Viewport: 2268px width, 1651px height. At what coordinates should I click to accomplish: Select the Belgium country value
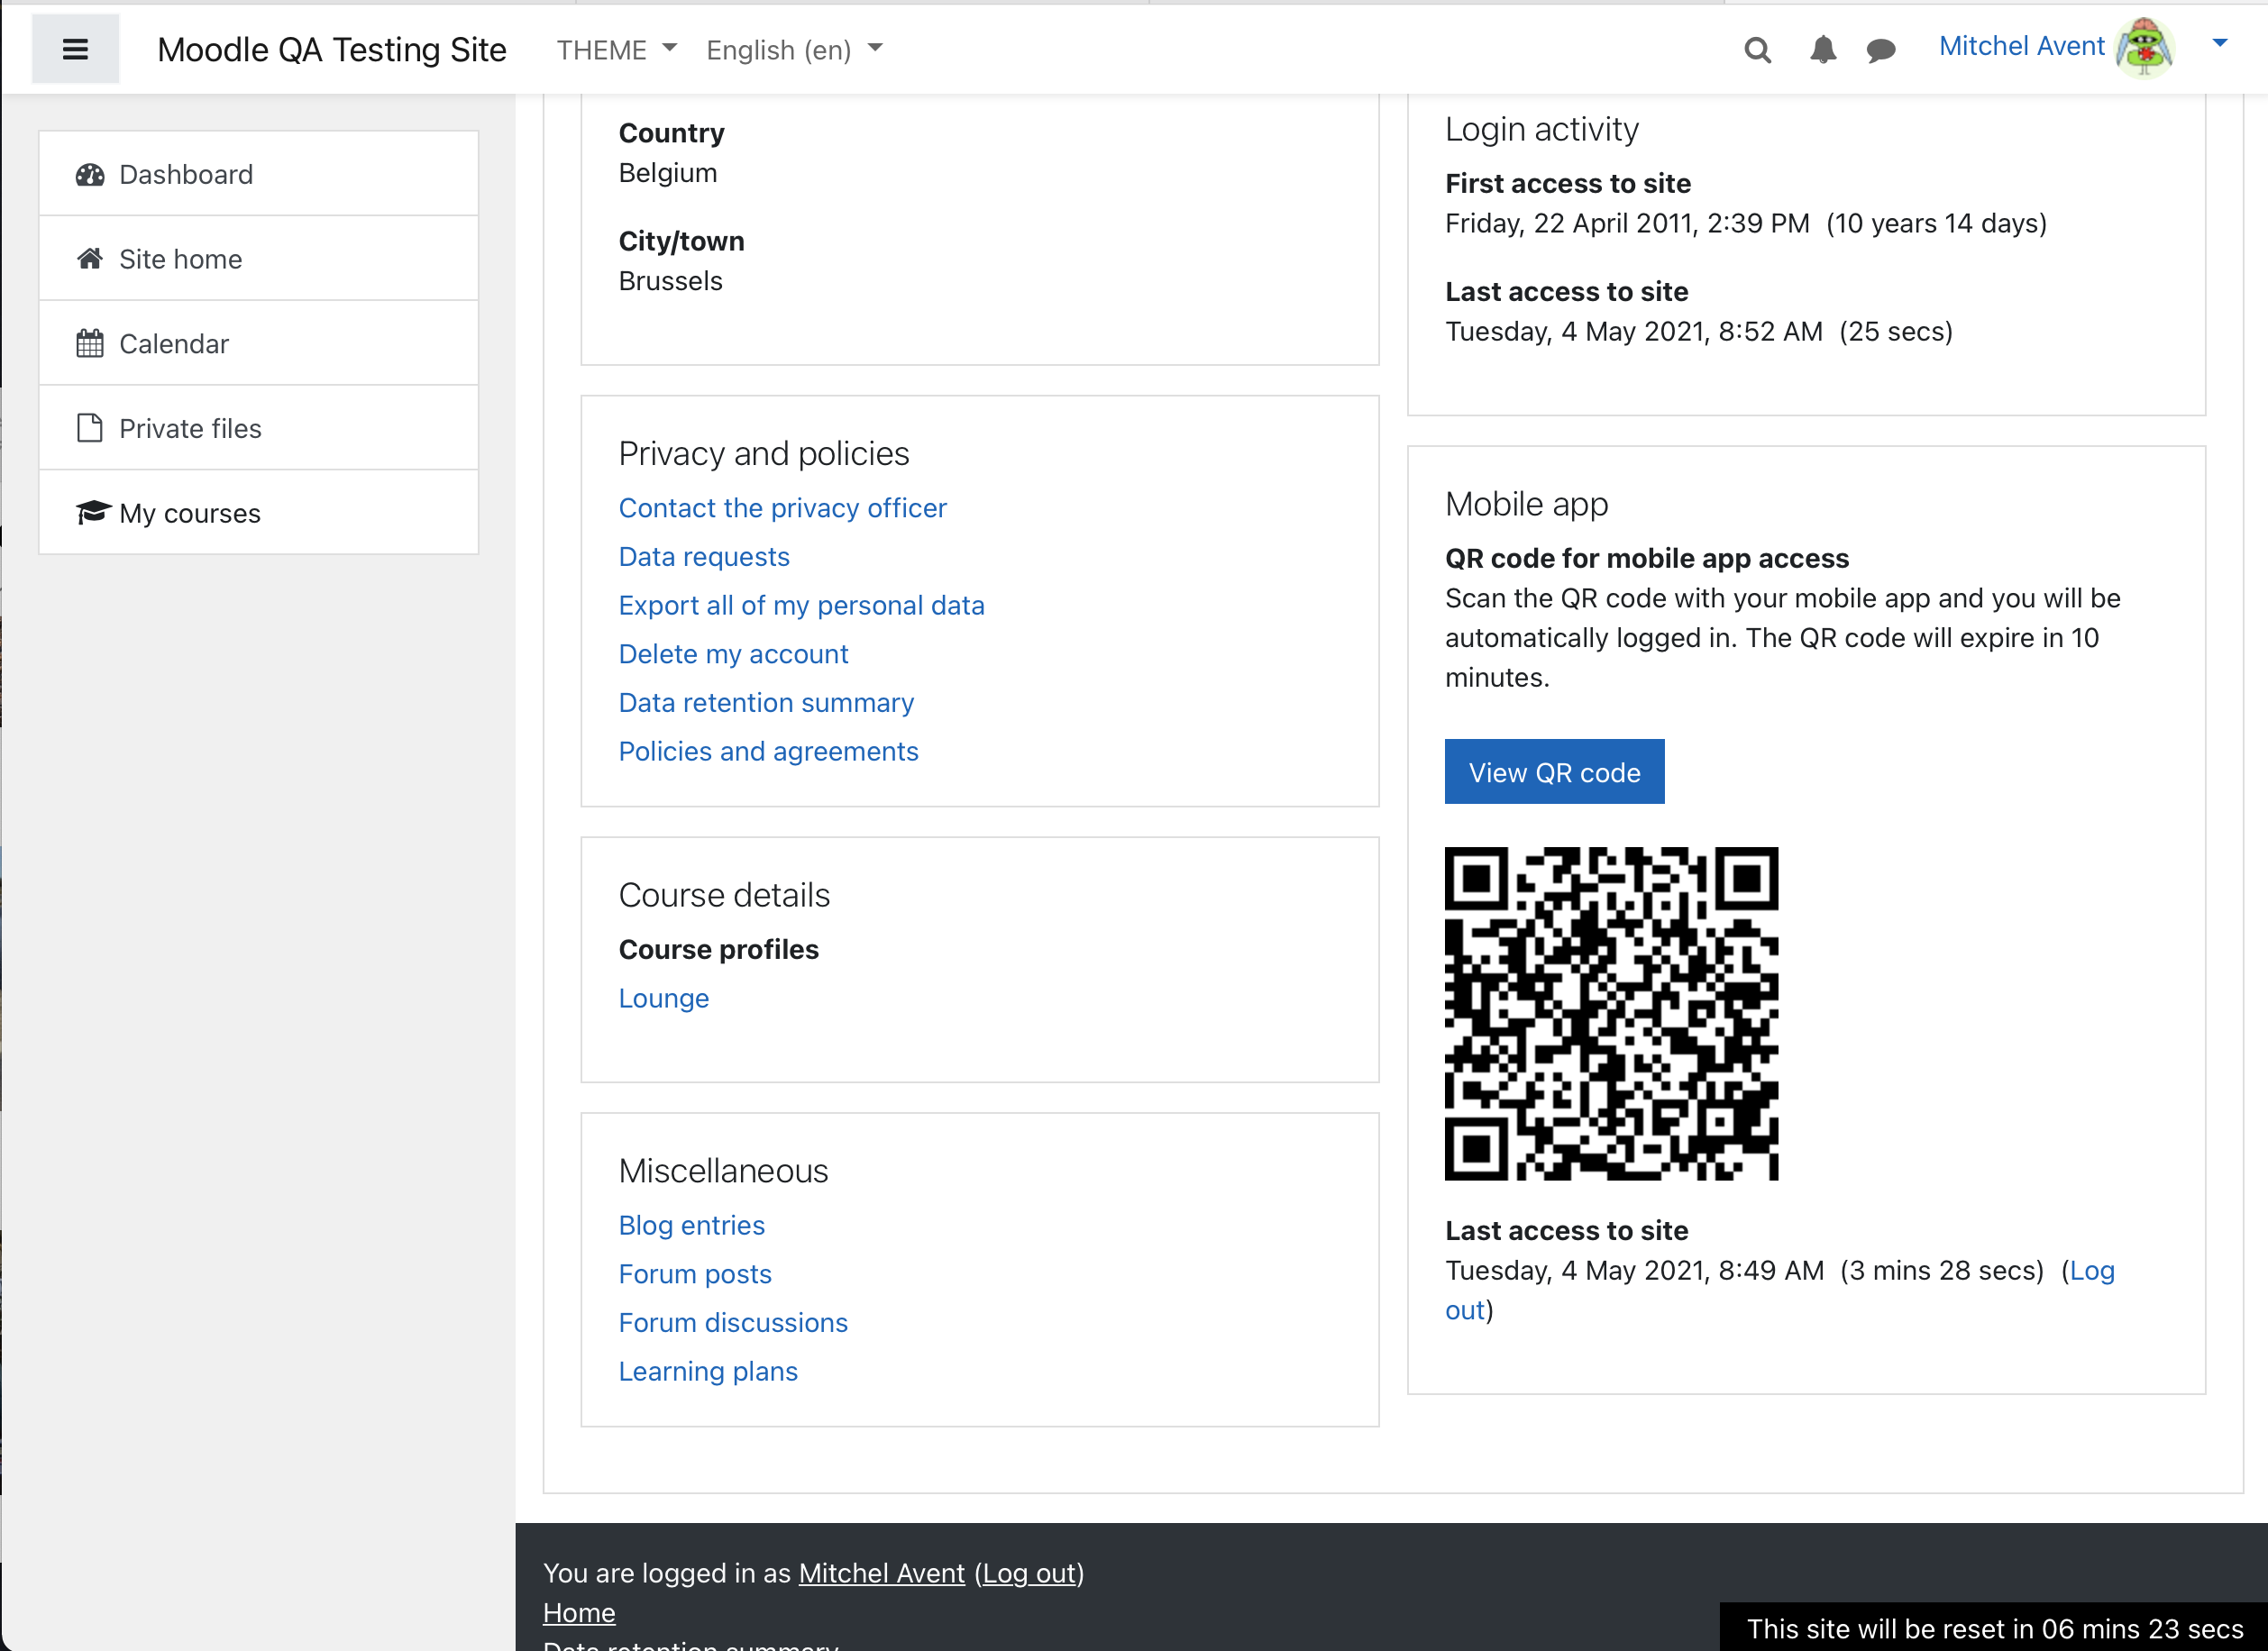[x=668, y=173]
